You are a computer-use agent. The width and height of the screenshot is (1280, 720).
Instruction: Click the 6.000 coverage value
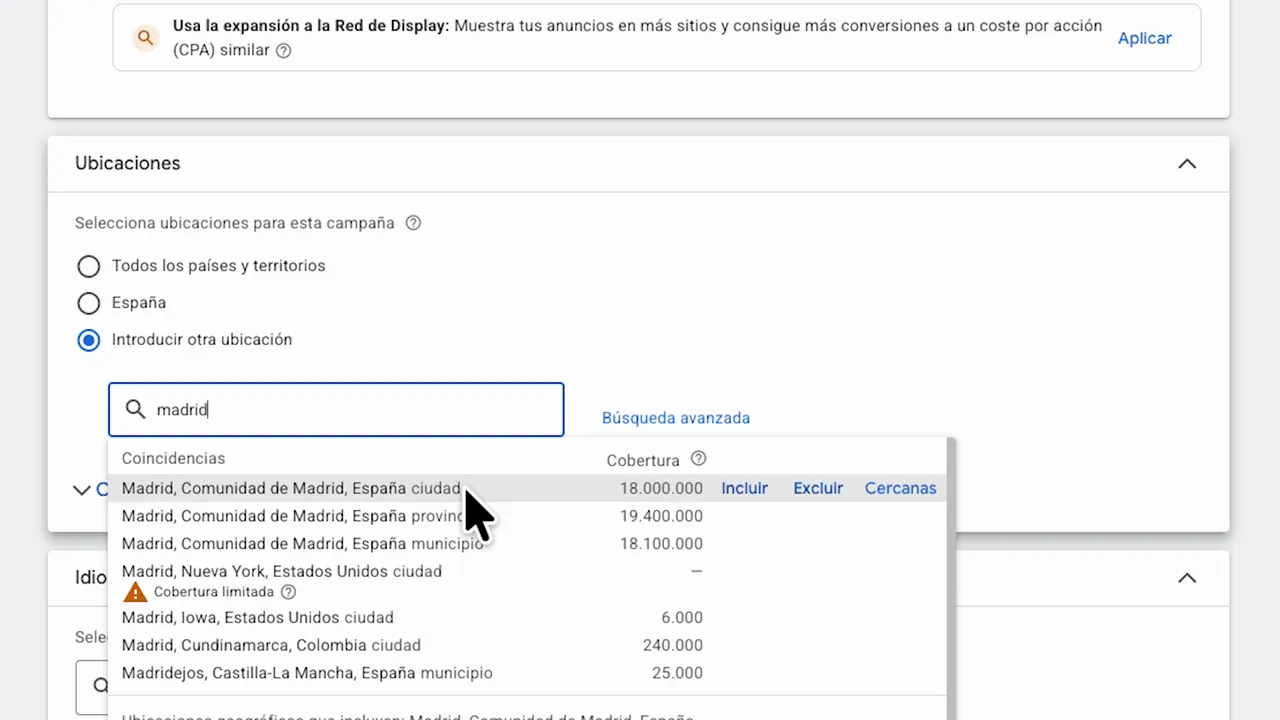pyautogui.click(x=682, y=618)
